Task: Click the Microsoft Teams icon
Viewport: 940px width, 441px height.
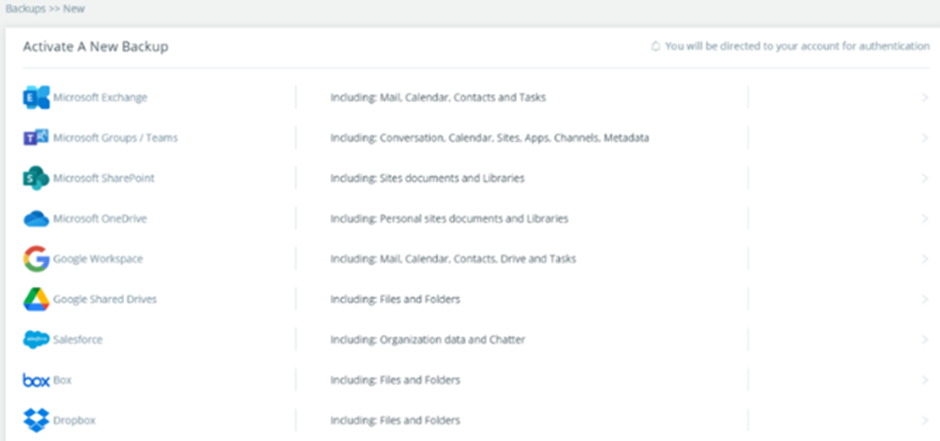Action: [36, 138]
